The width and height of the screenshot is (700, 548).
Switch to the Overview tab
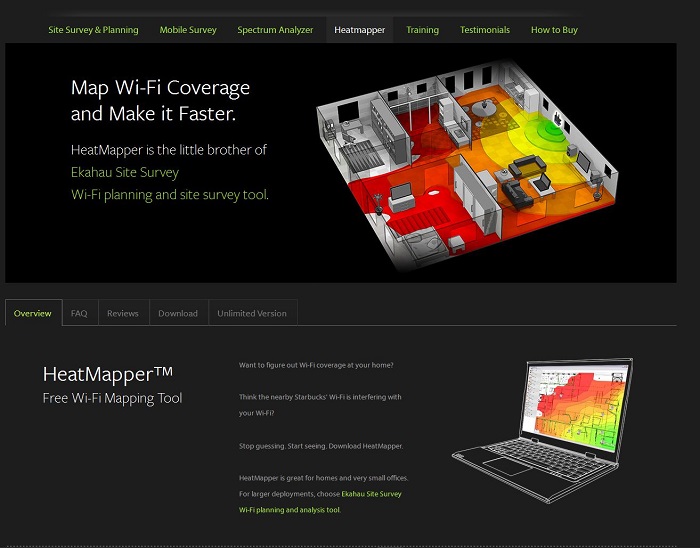tap(33, 313)
